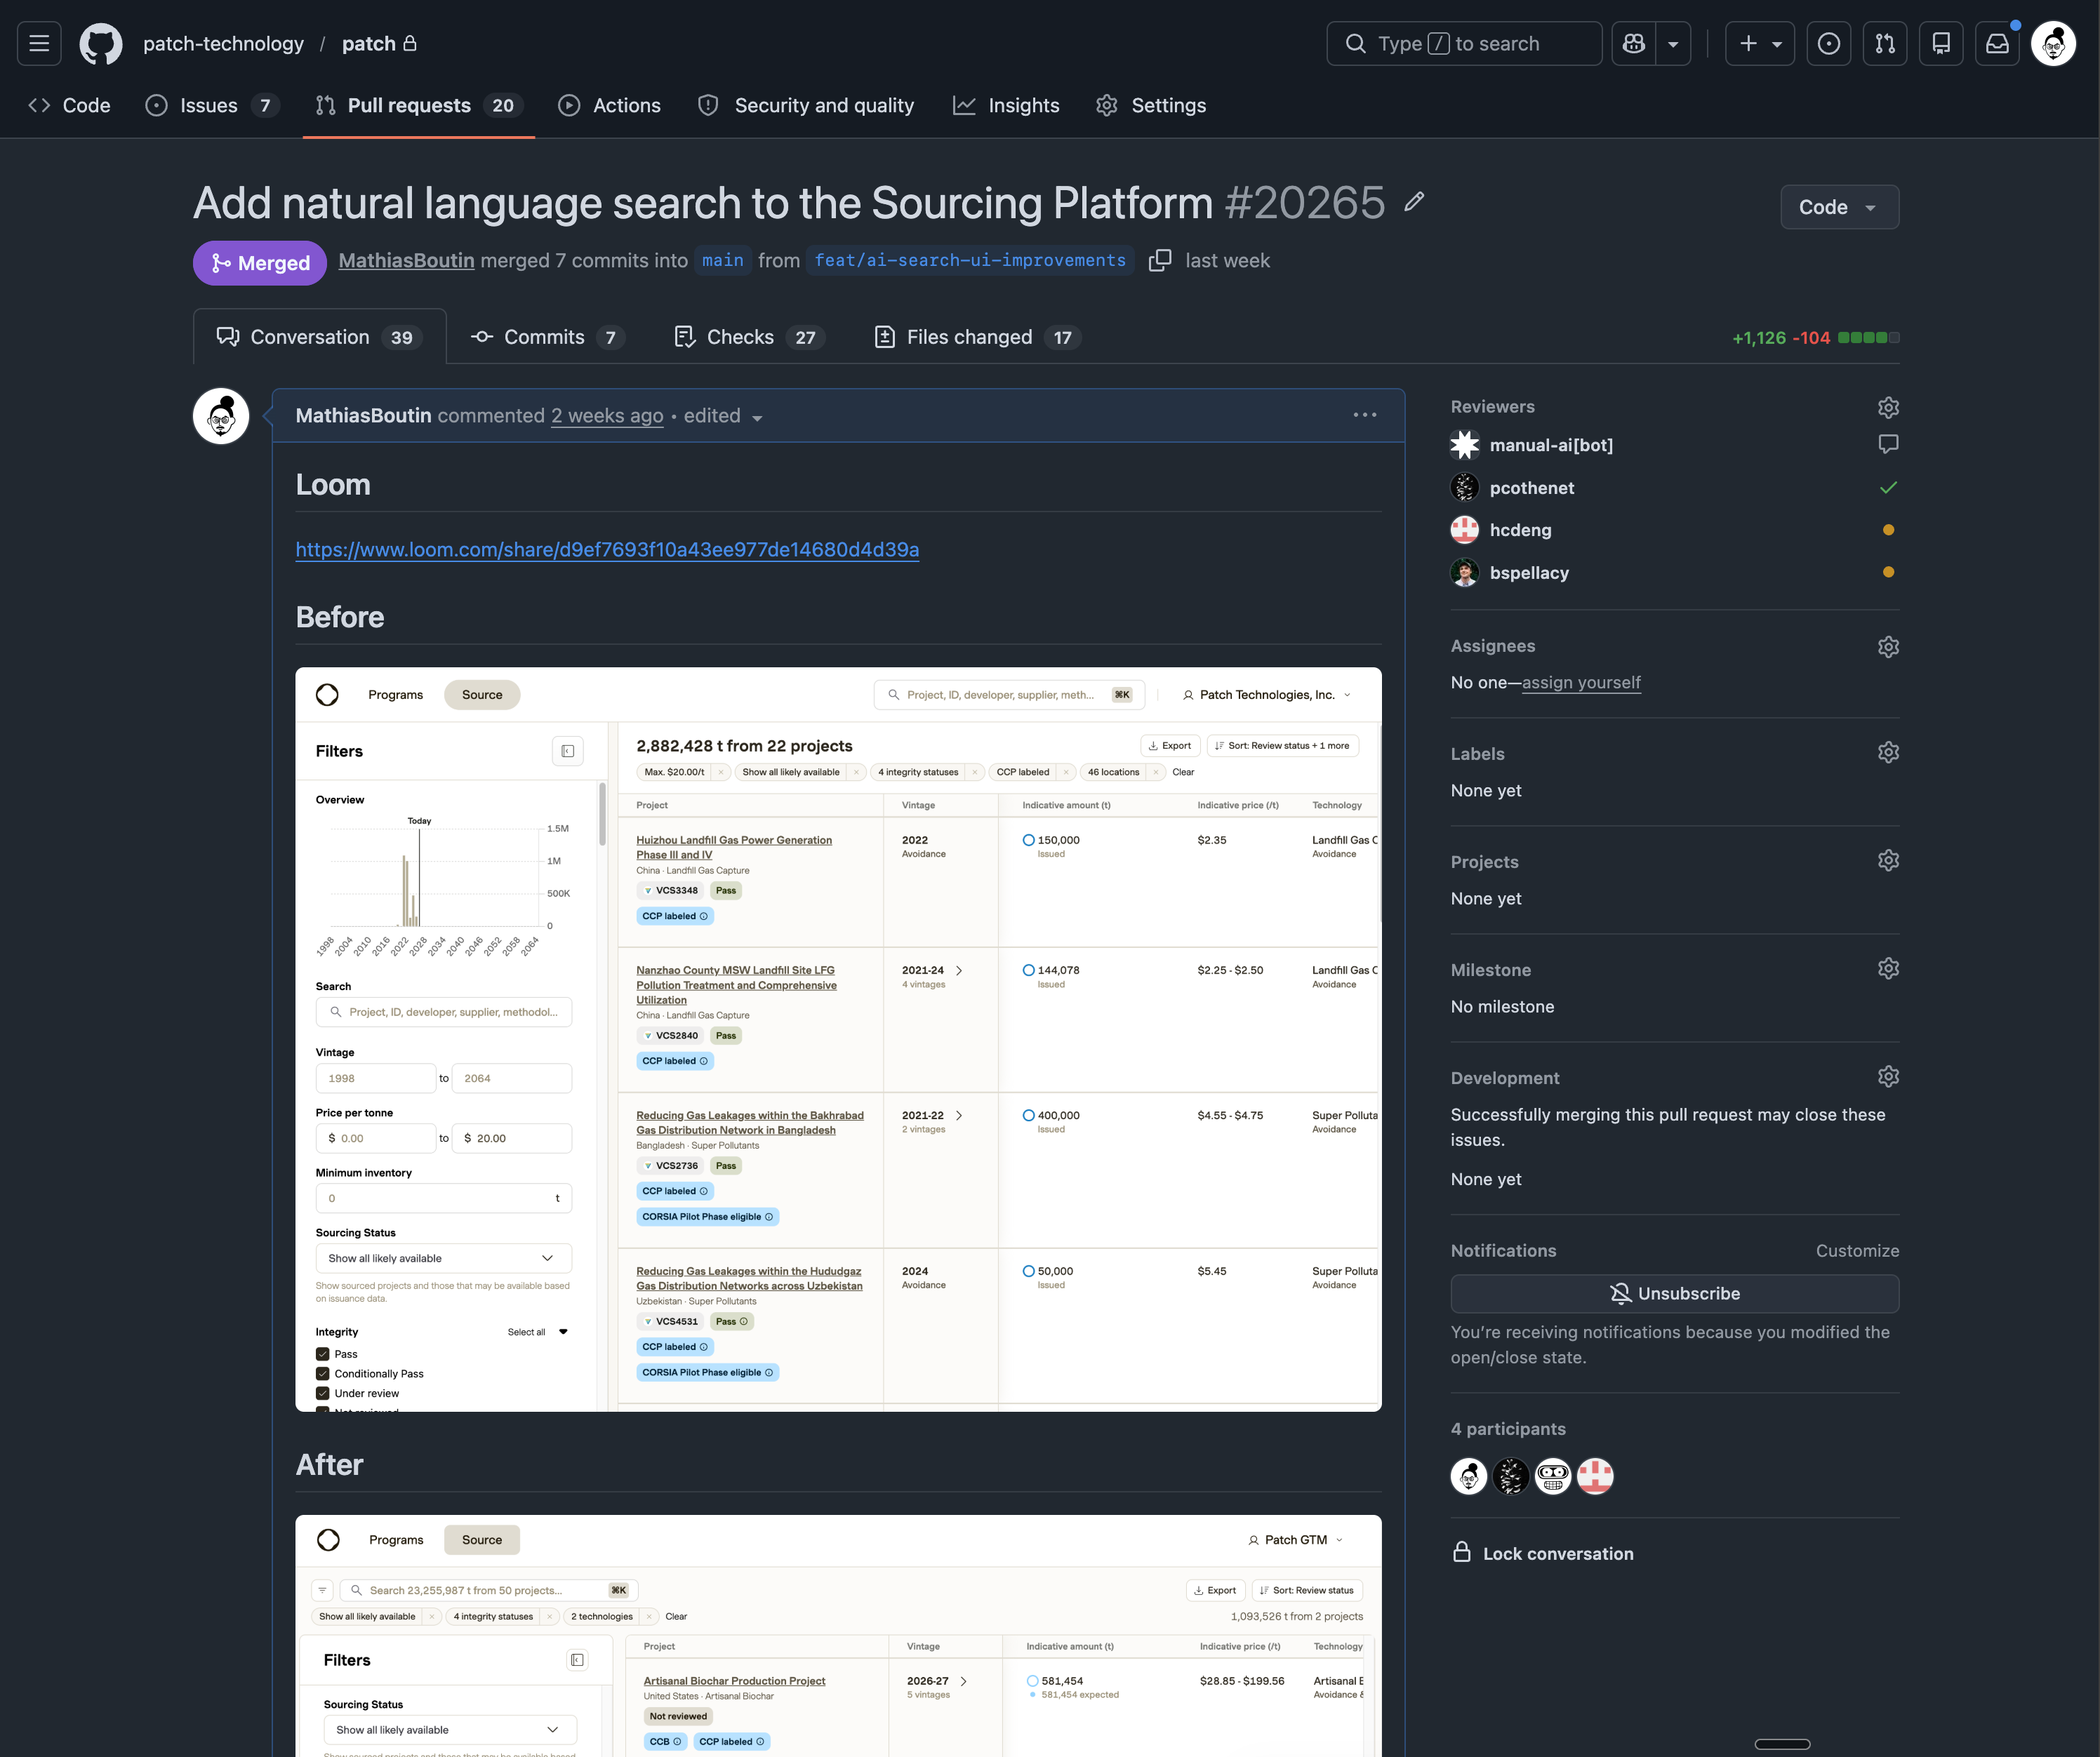The height and width of the screenshot is (1757, 2100).
Task: Switch to the Code tab
Action: tap(69, 105)
